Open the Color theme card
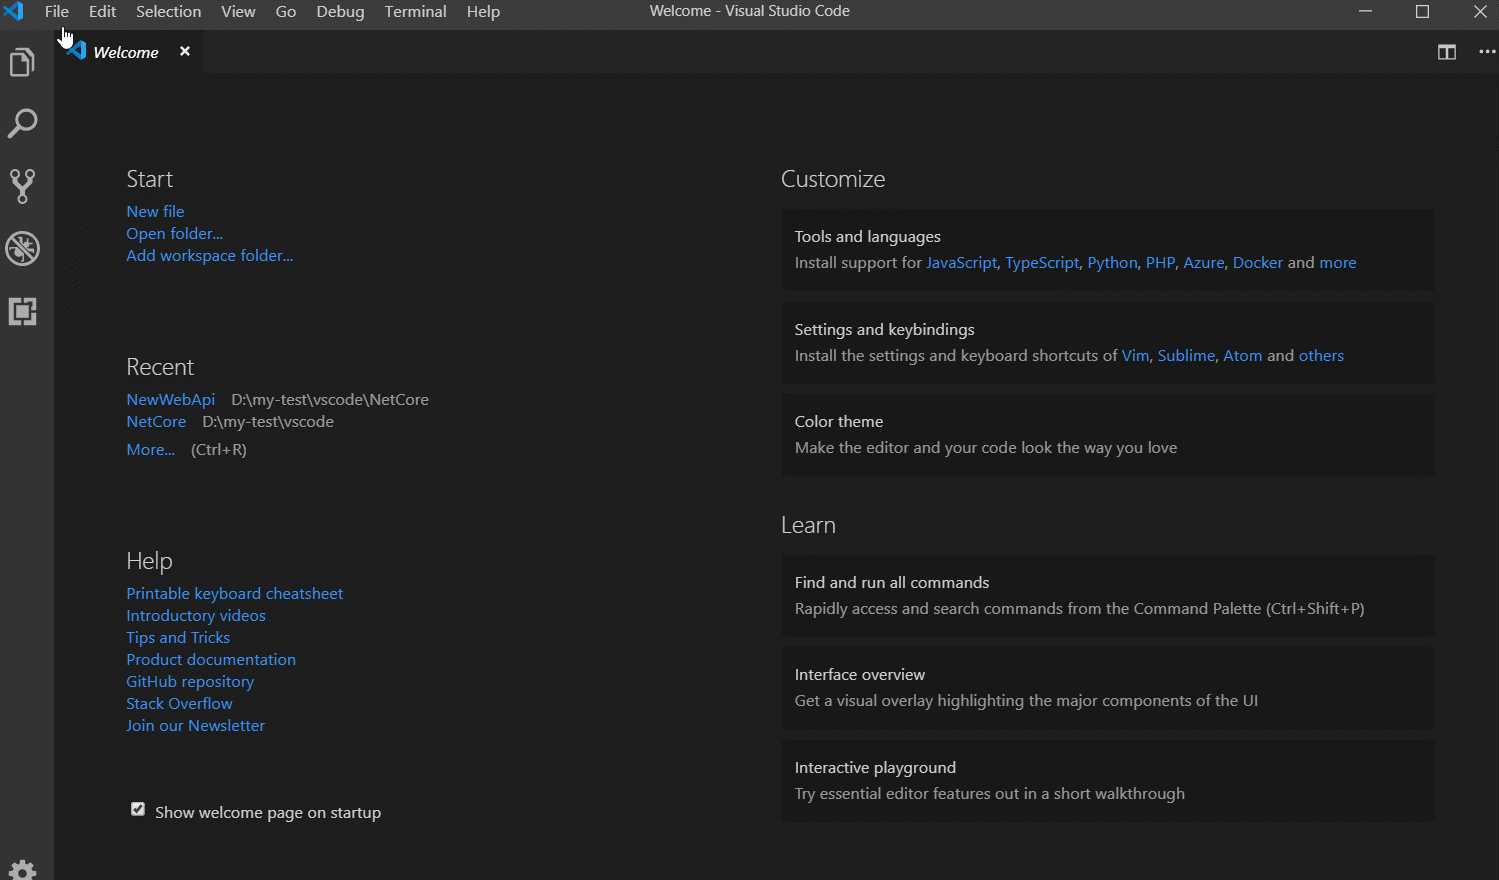Viewport: 1499px width, 880px height. coord(1108,435)
